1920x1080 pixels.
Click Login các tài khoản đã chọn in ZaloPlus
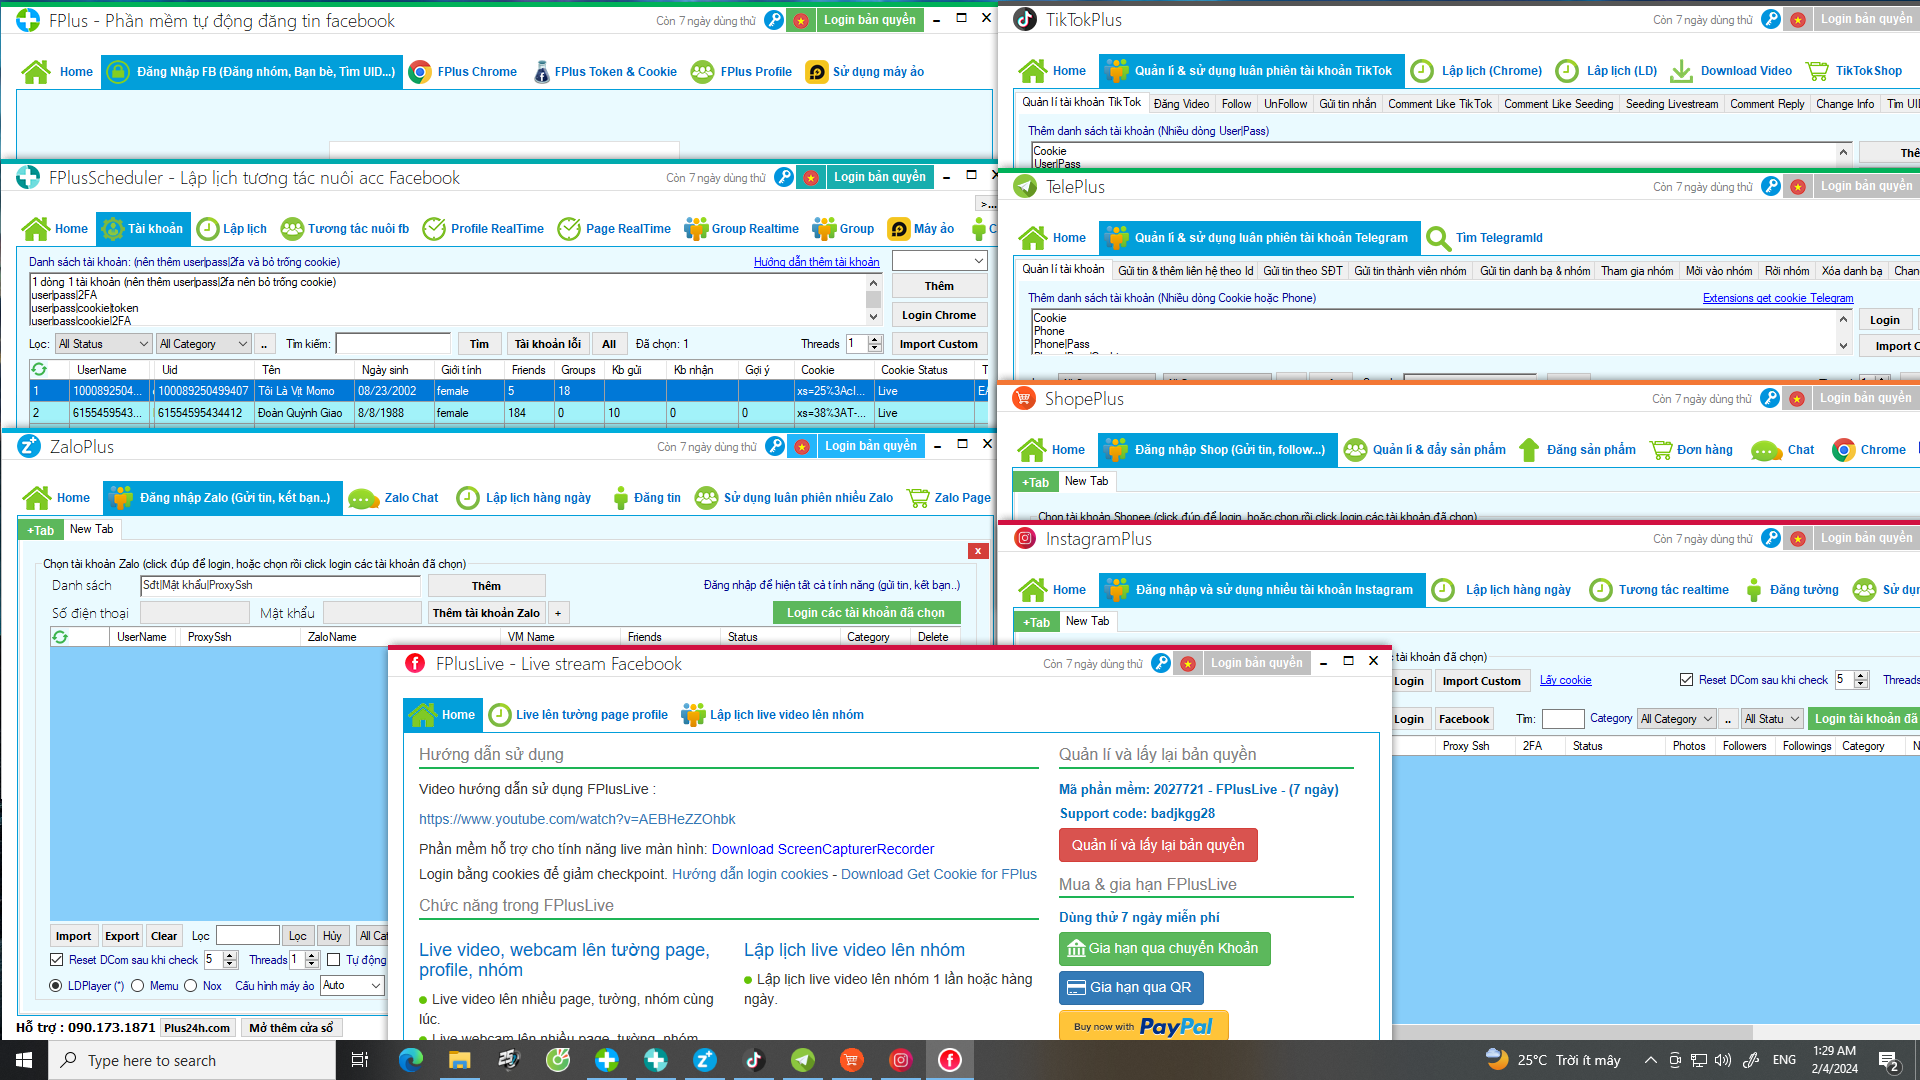pos(866,613)
